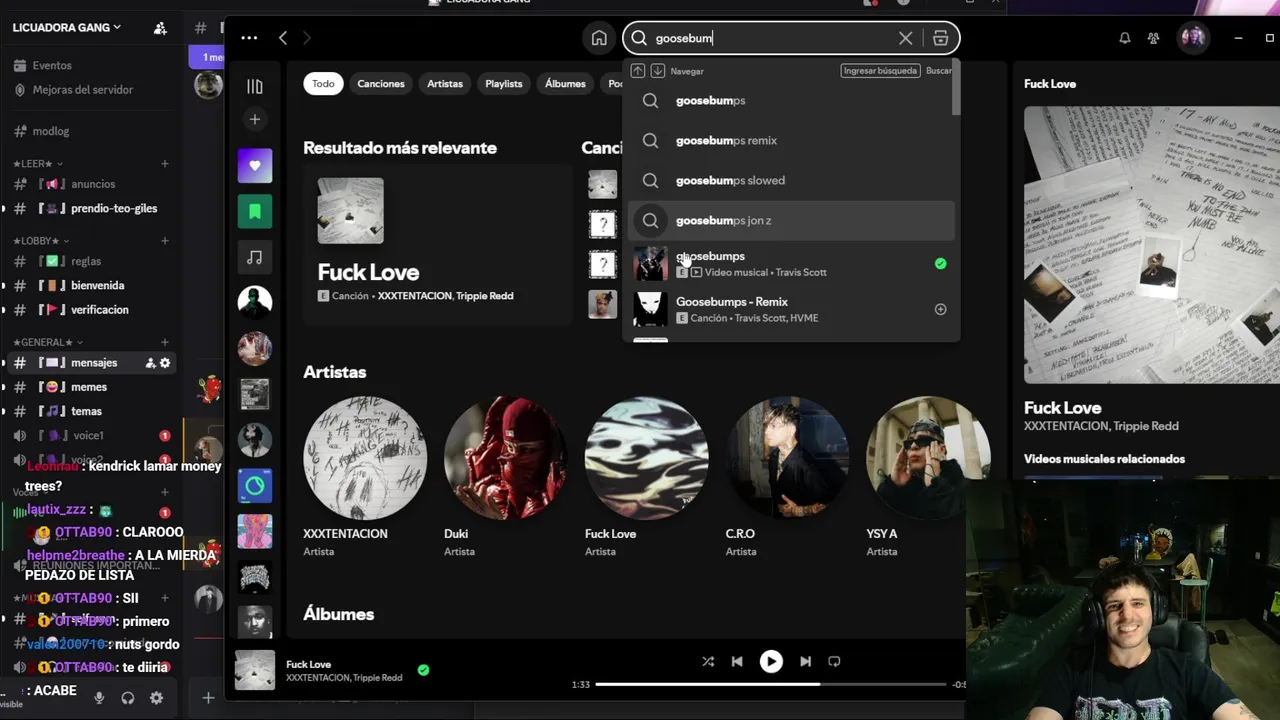Choose goosebumps slowed suggestion
The height and width of the screenshot is (720, 1280).
point(791,180)
